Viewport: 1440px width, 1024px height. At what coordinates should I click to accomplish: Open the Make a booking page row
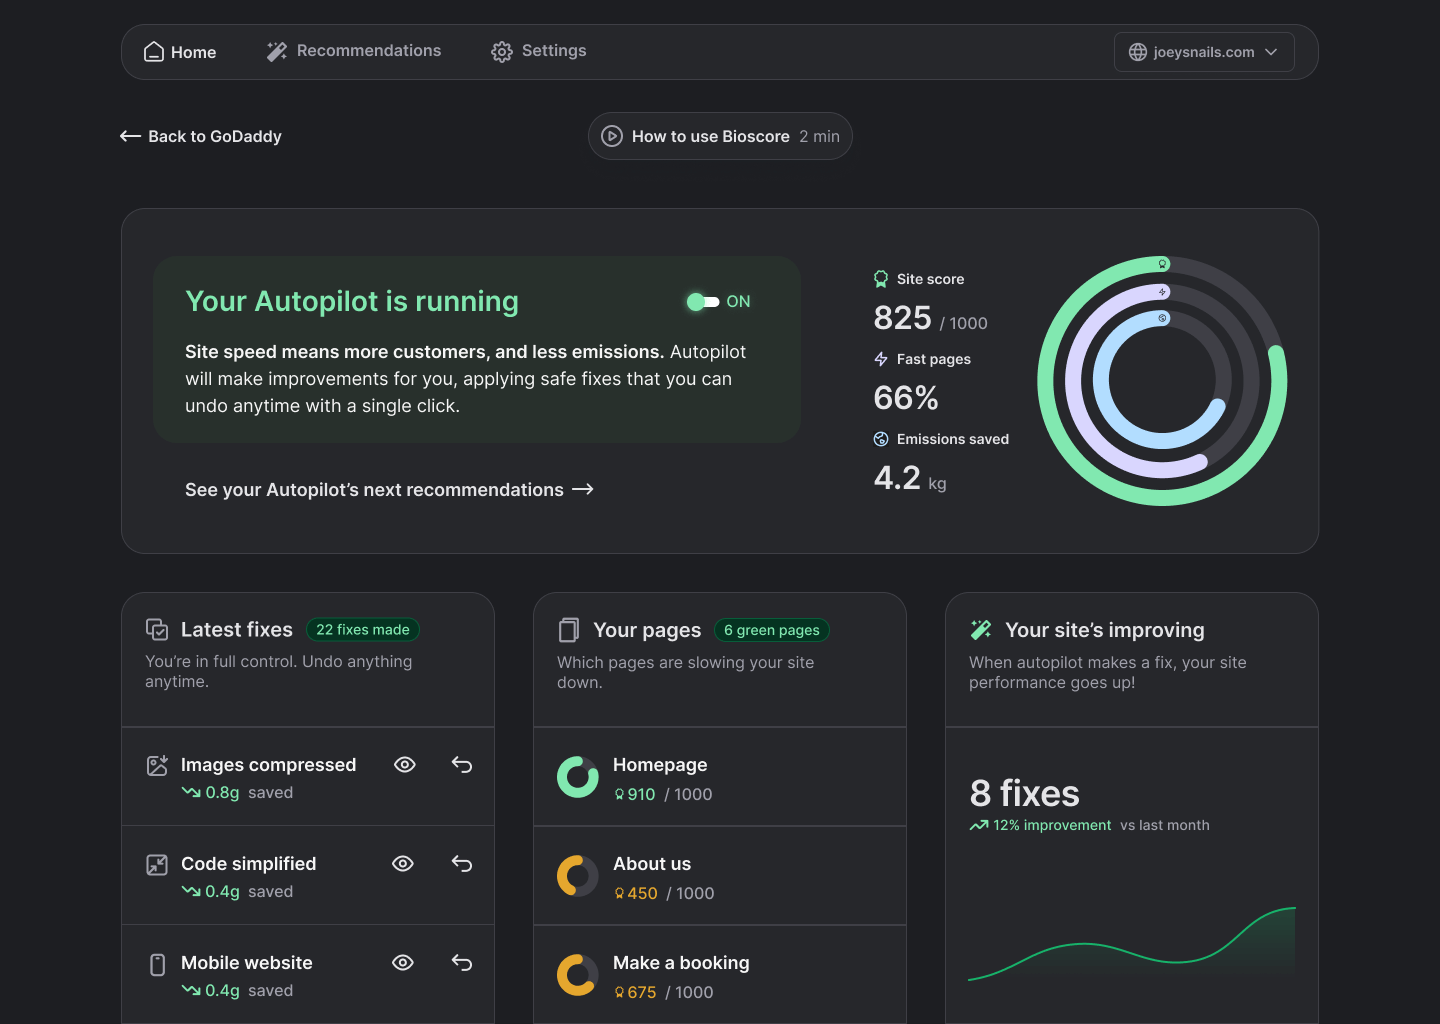point(720,975)
